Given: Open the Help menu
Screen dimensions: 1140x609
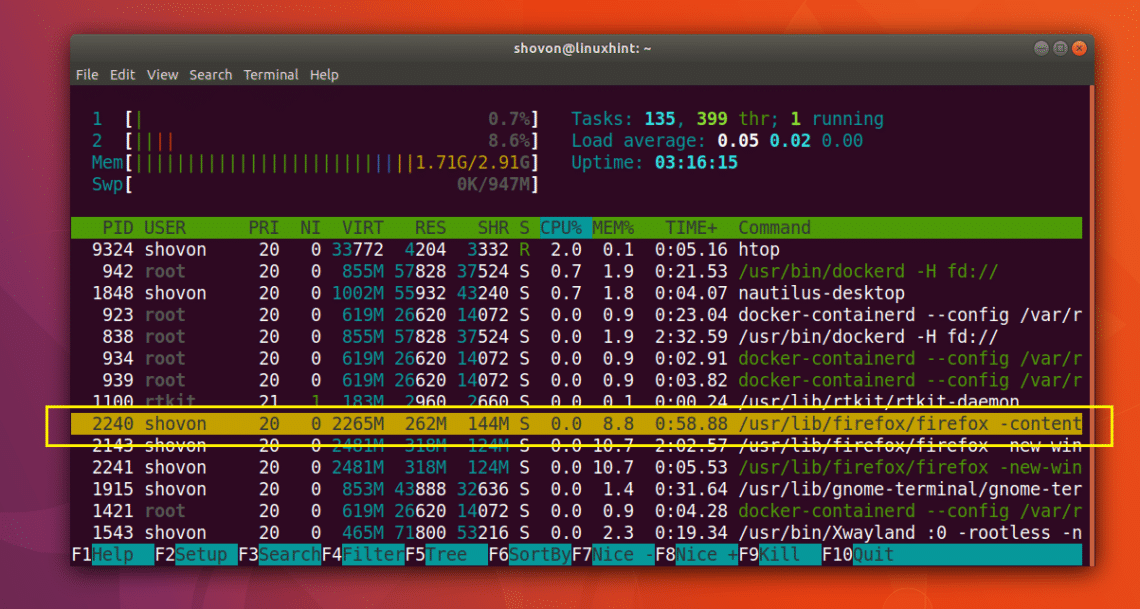Looking at the screenshot, I should coord(324,75).
